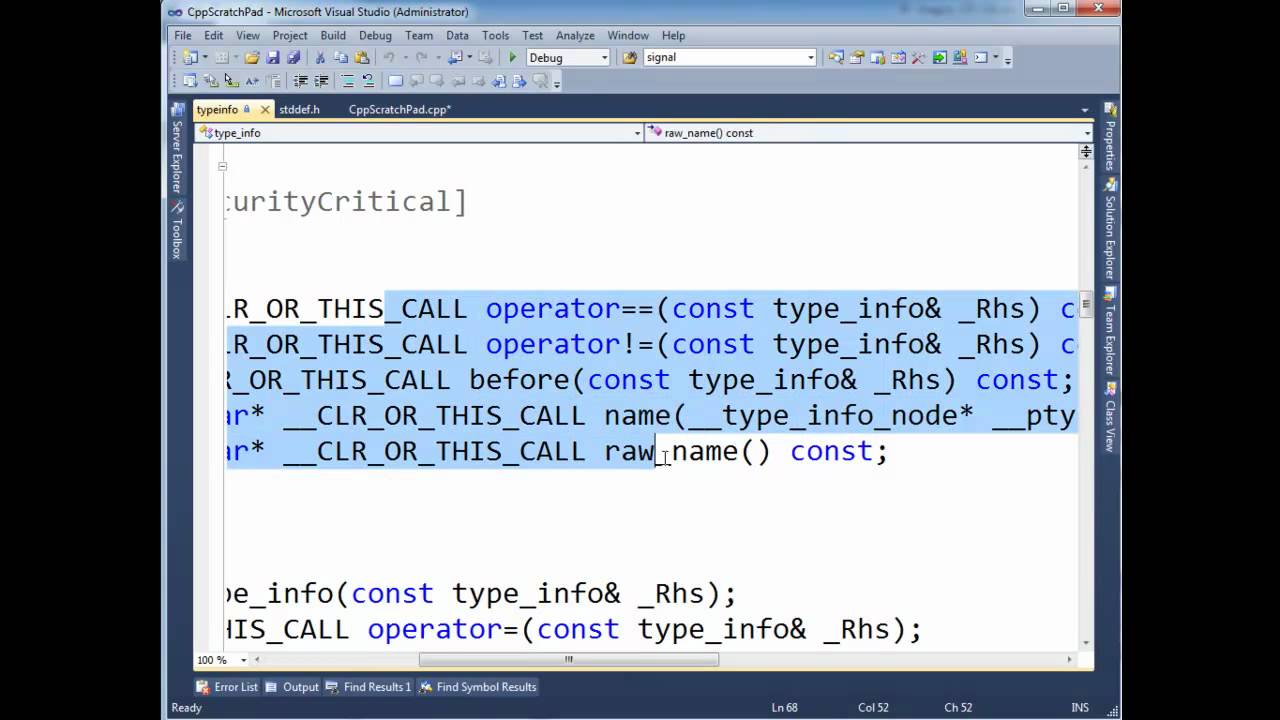Open Solution Explorer from the toolbar icon

pyautogui.click(x=836, y=58)
